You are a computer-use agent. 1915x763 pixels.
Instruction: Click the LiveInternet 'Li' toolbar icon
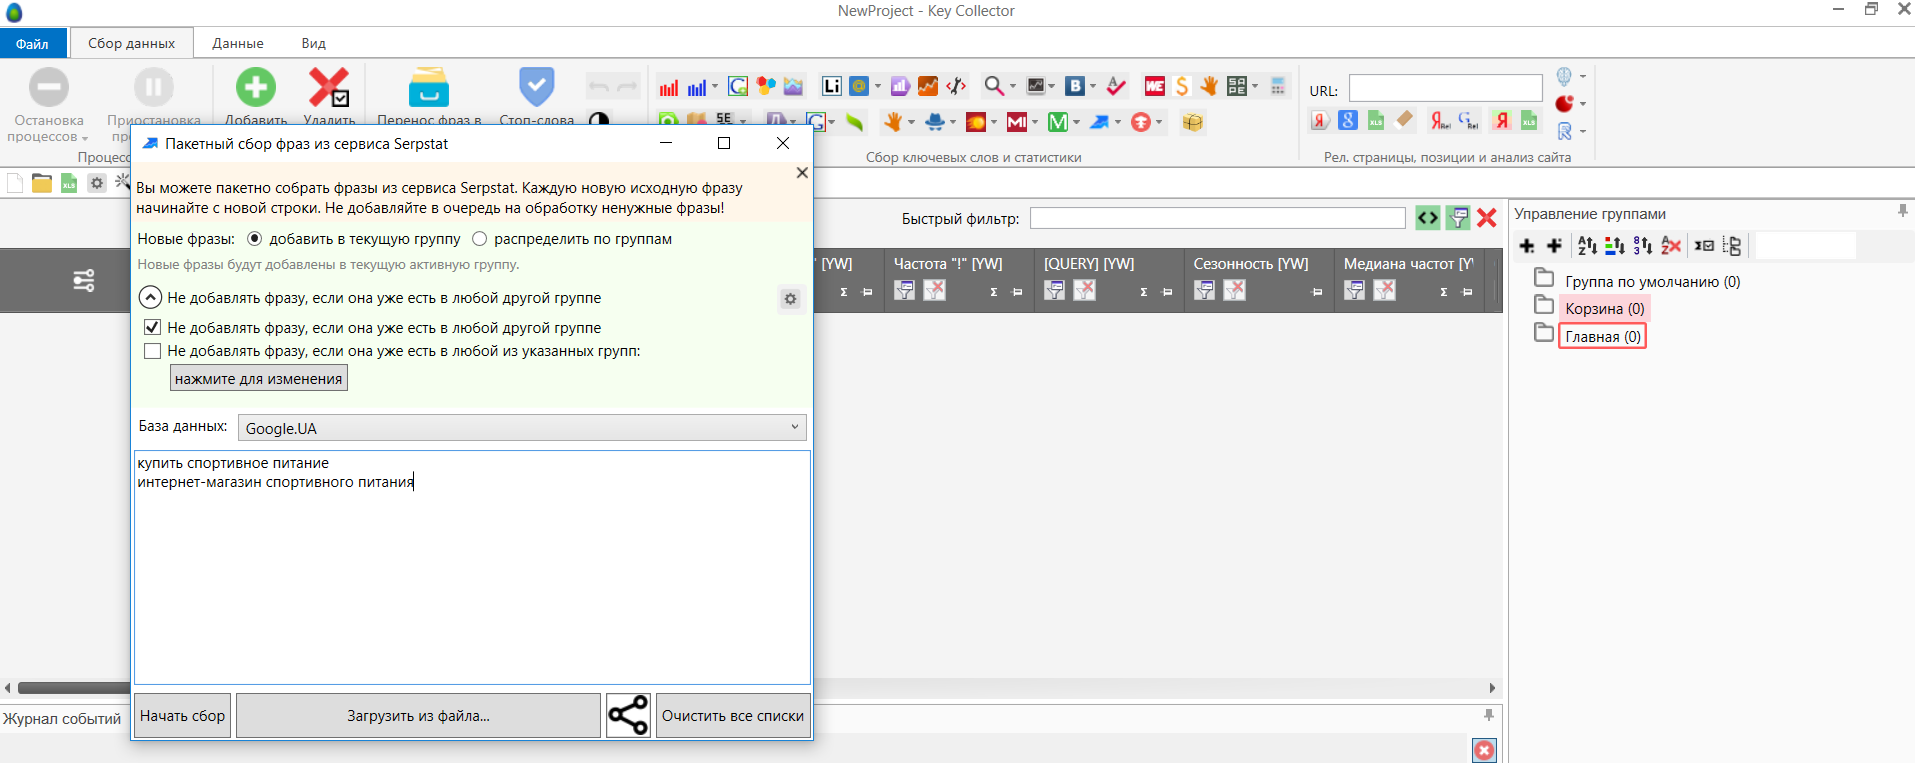click(x=831, y=87)
